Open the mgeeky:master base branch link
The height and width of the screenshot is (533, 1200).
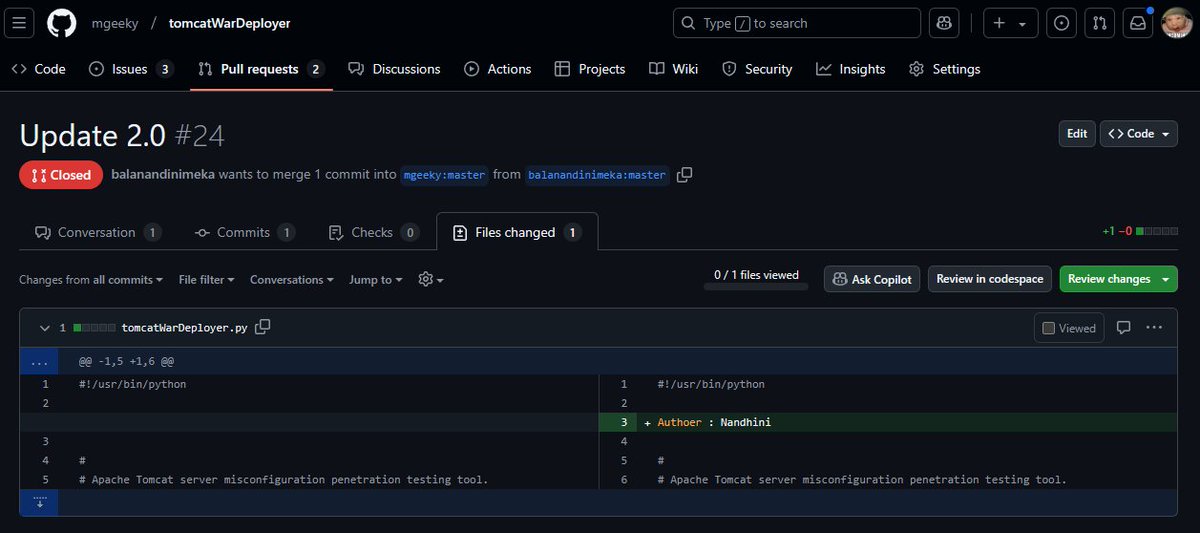445,175
